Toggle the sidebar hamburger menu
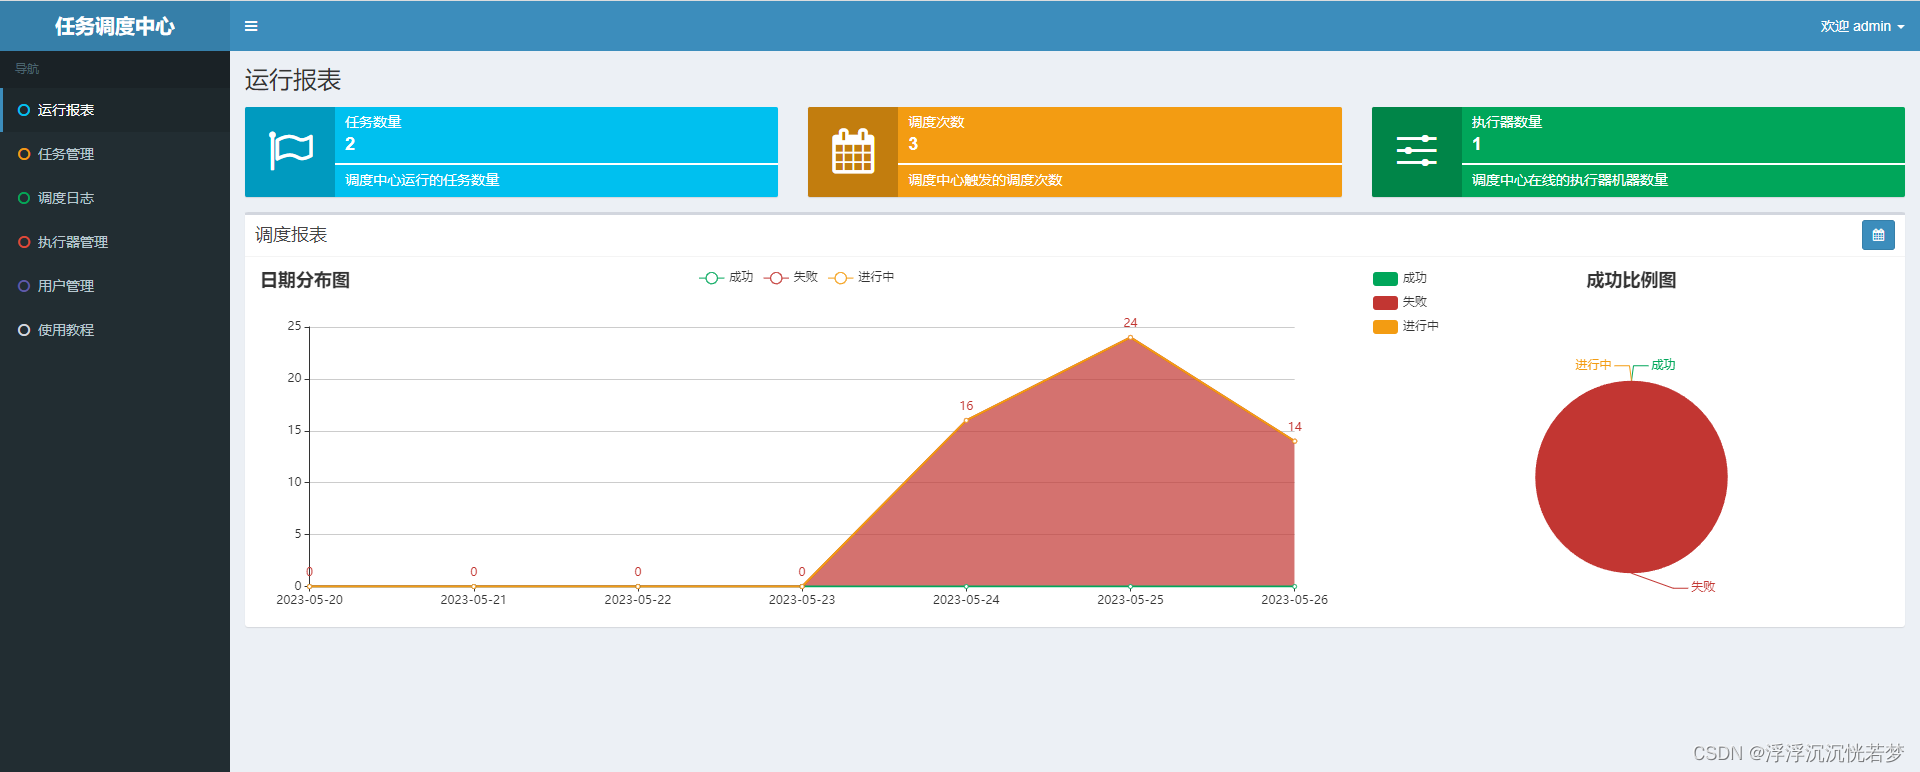The width and height of the screenshot is (1920, 772). (x=251, y=26)
